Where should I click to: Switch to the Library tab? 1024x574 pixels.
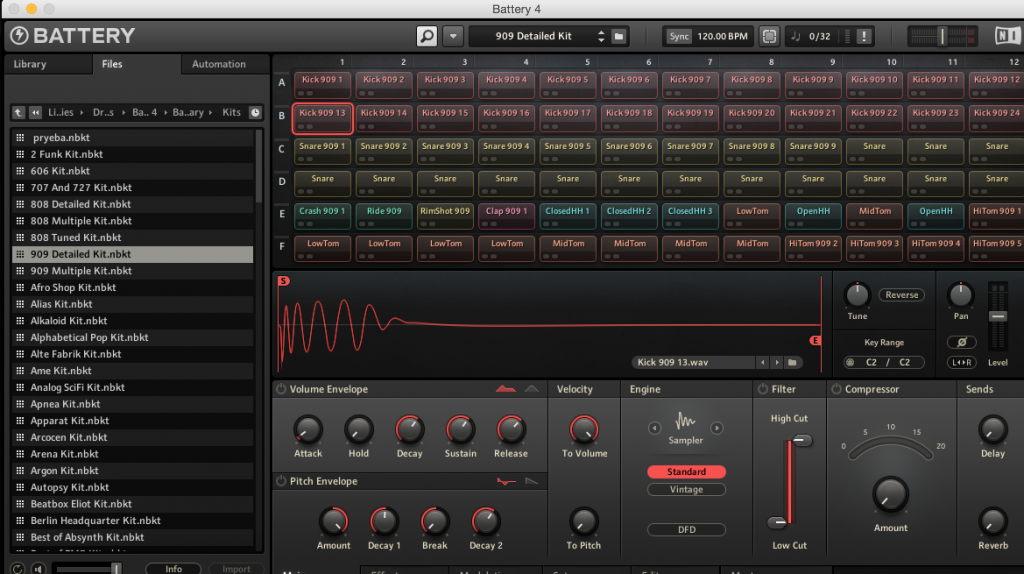[30, 64]
